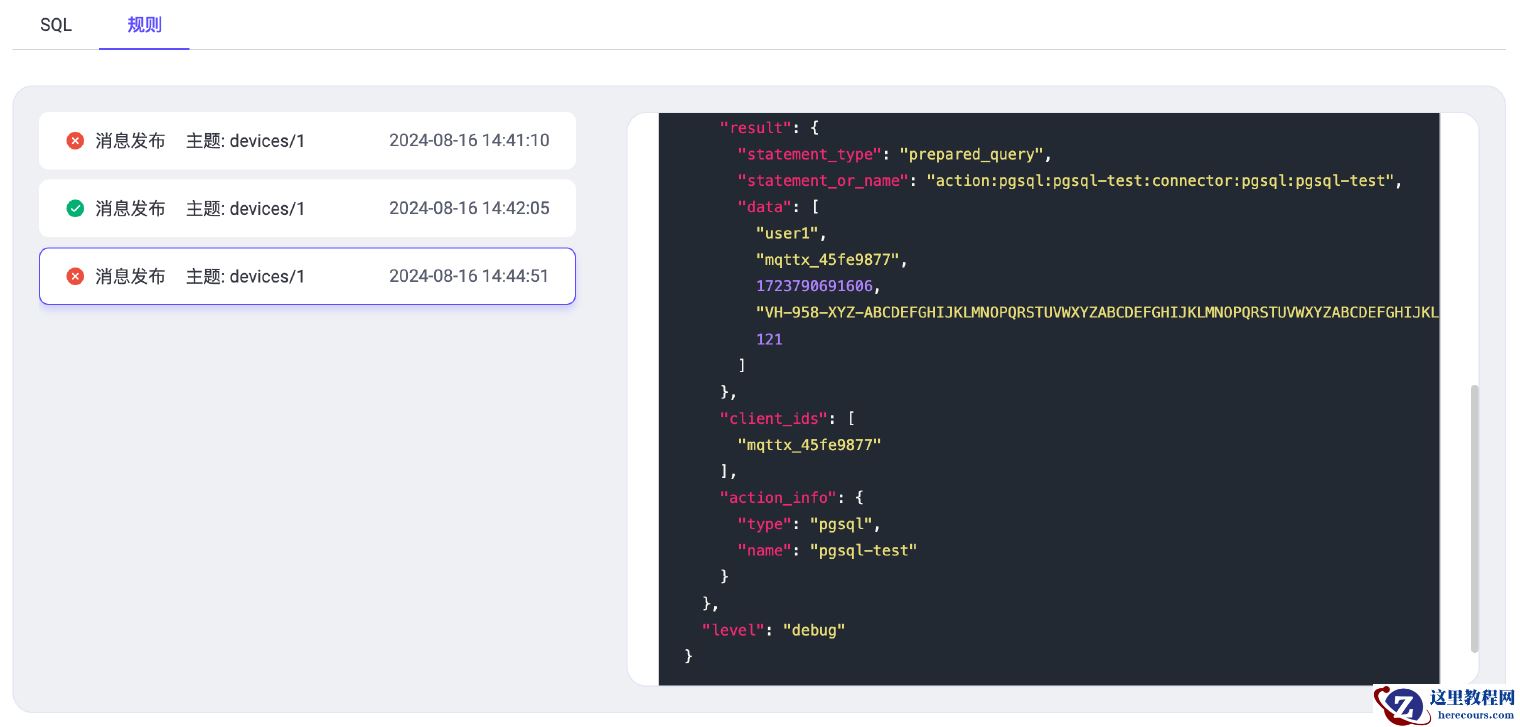Click the "statement_type" key in JSON
The width and height of the screenshot is (1520, 727).
pos(809,155)
